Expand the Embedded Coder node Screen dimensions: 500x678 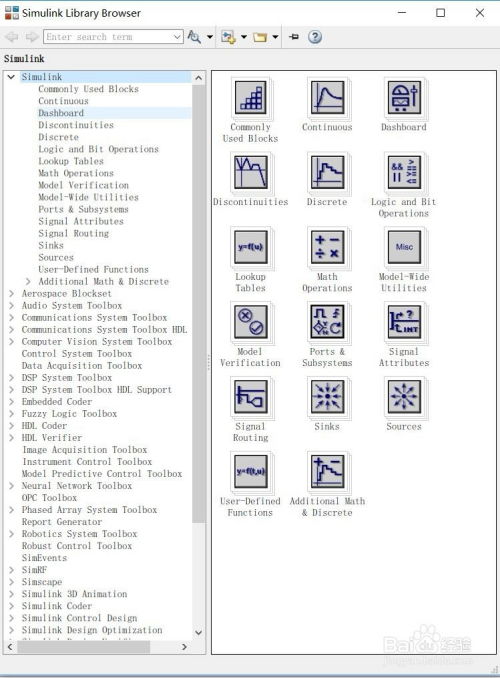click(x=12, y=402)
